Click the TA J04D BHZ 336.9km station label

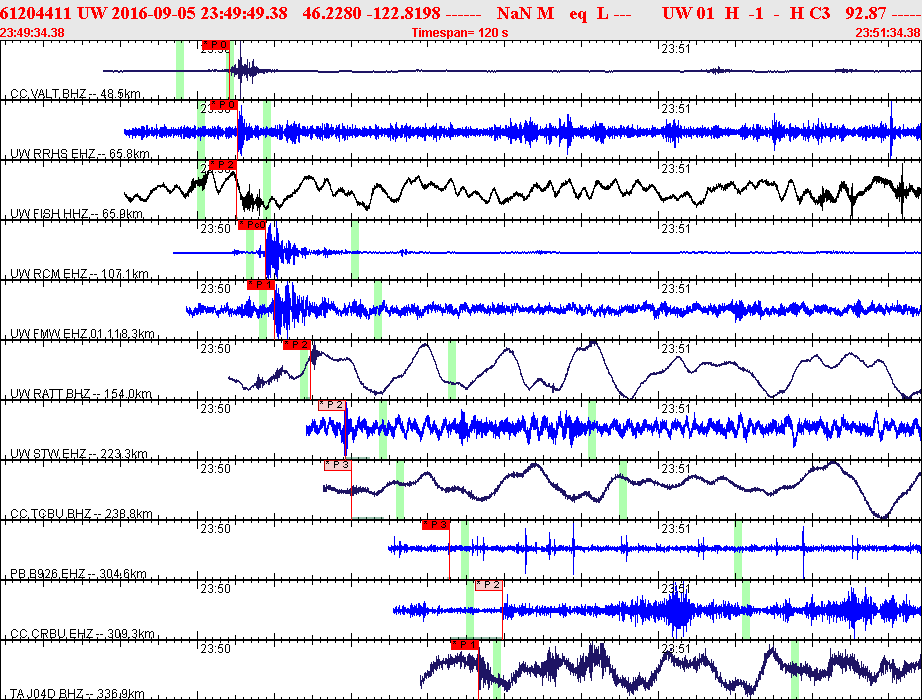[77, 694]
